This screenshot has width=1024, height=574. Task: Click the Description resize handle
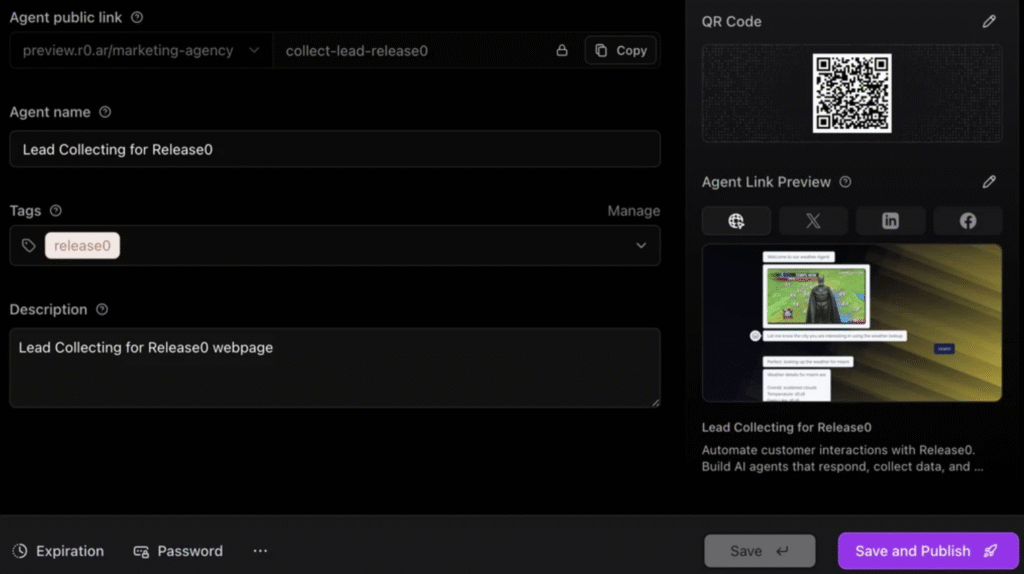point(655,402)
